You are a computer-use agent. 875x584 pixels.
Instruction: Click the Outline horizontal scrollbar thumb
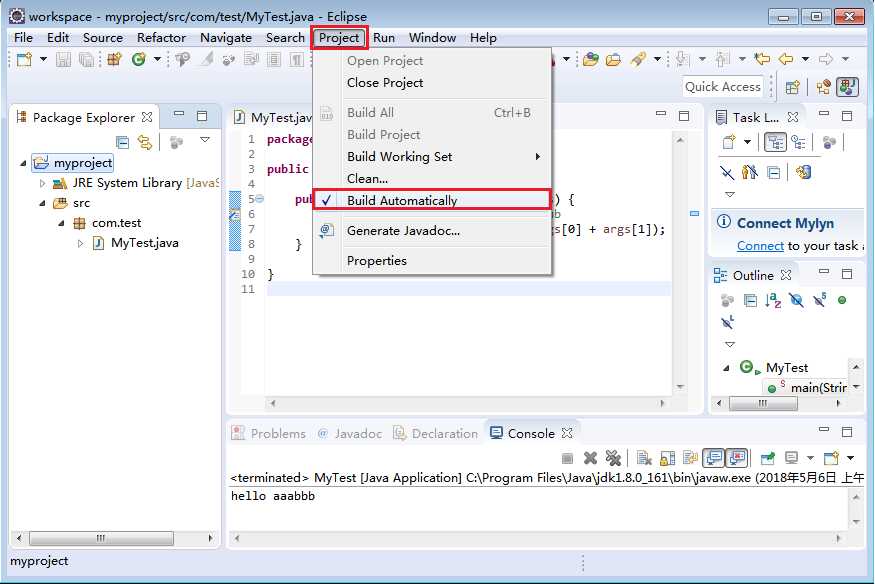(763, 403)
